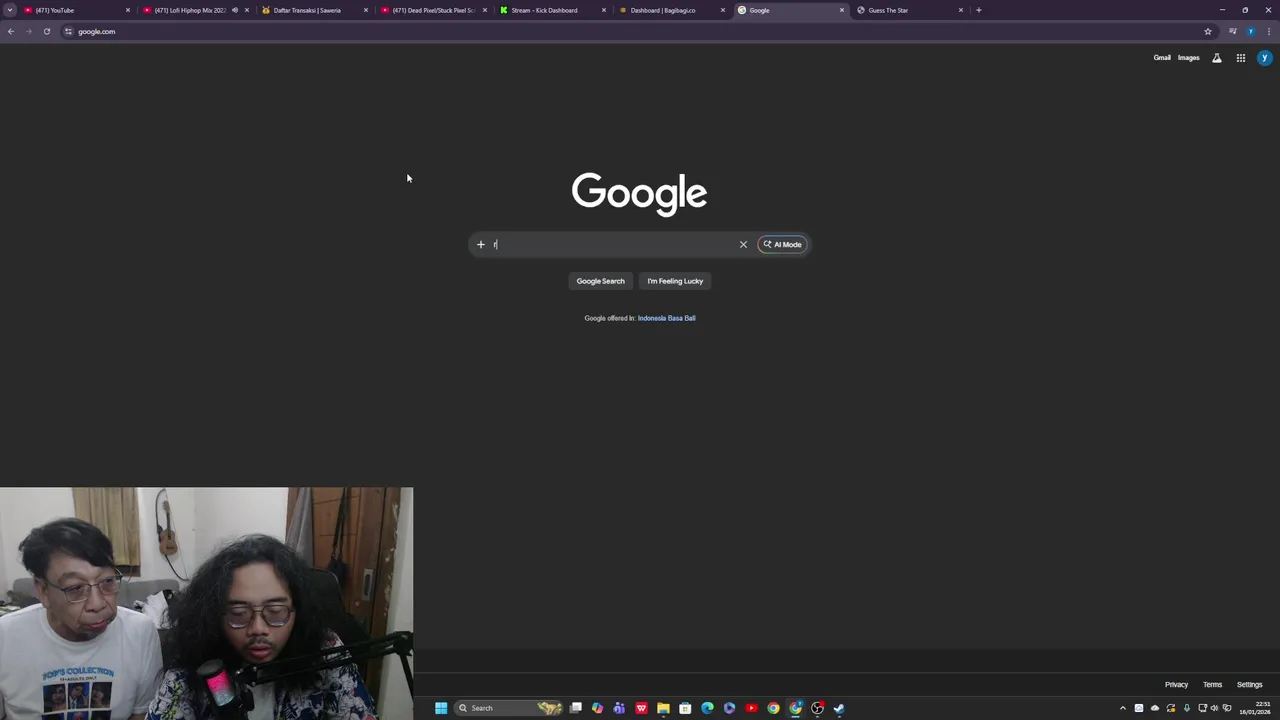Open the Windows Start menu
This screenshot has height=720, width=1280.
pyautogui.click(x=441, y=708)
